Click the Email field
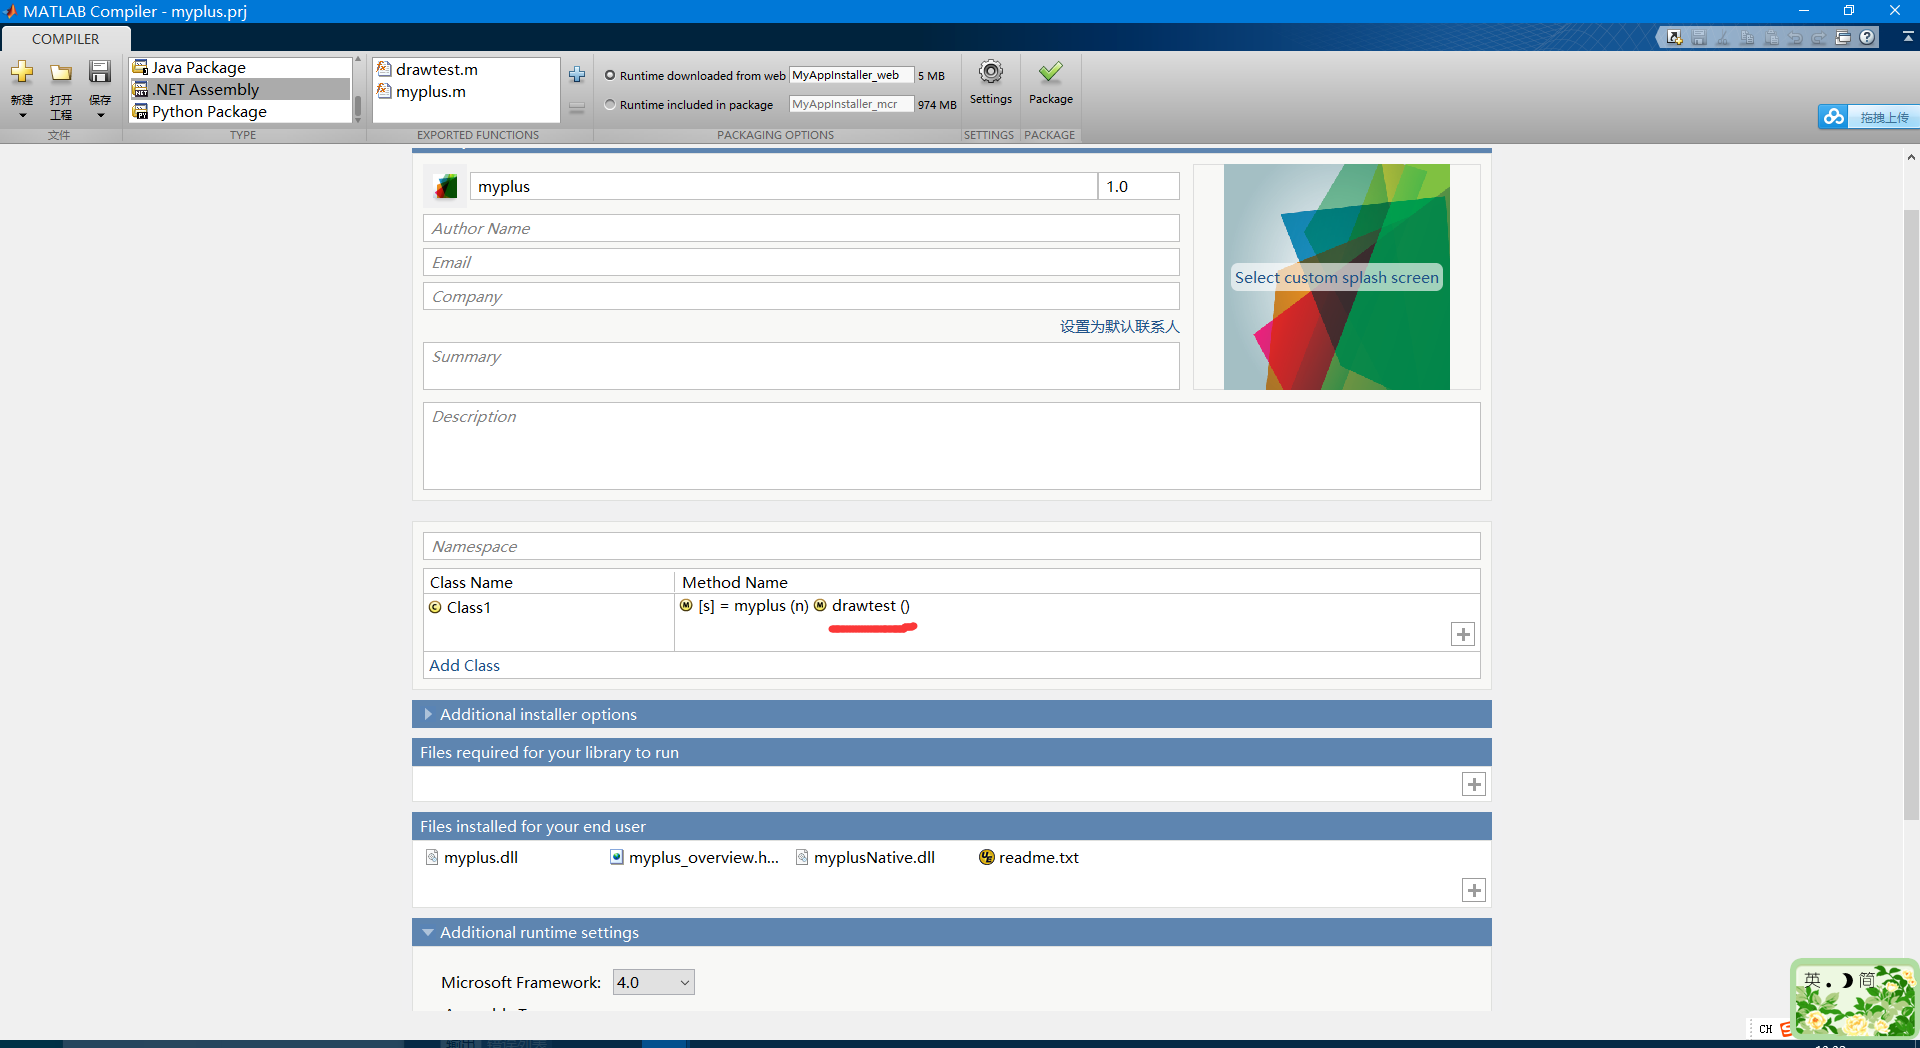This screenshot has height=1048, width=1920. point(801,262)
